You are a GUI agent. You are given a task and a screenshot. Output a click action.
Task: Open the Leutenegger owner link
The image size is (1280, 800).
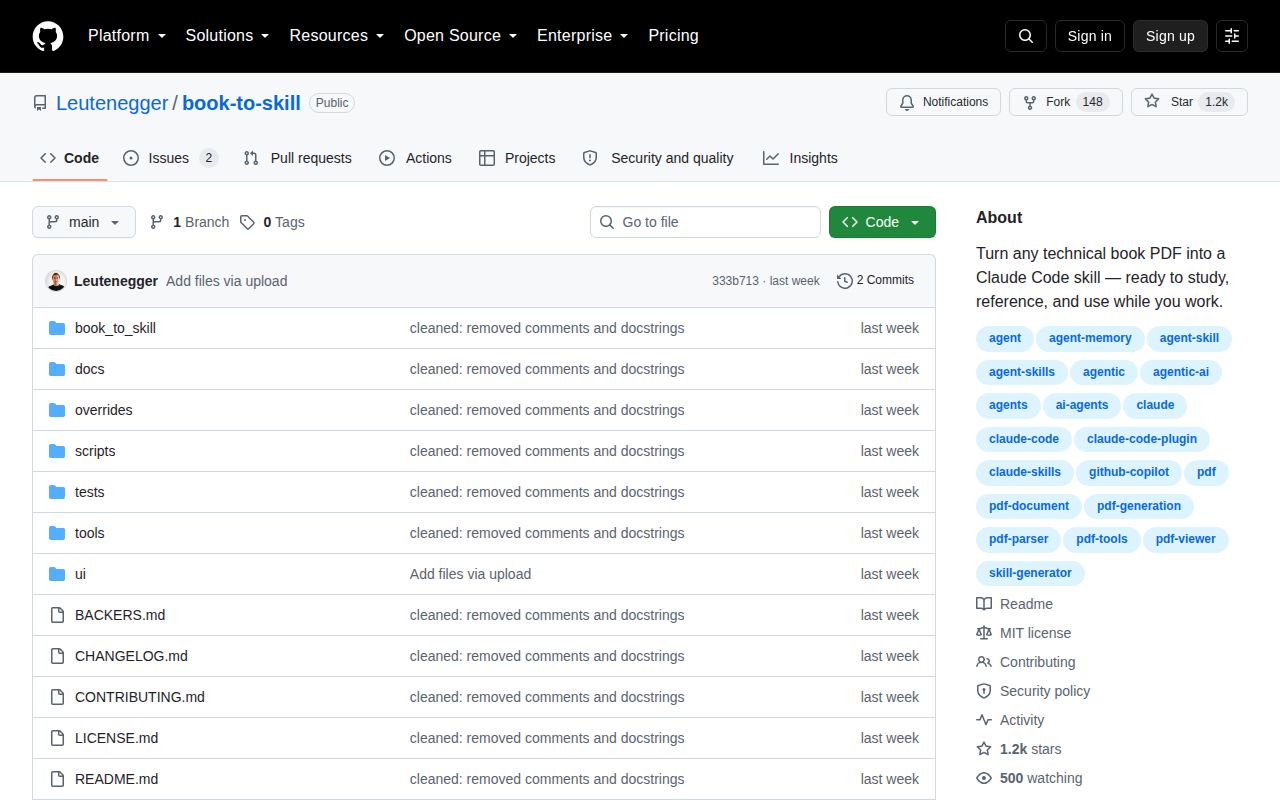click(112, 103)
